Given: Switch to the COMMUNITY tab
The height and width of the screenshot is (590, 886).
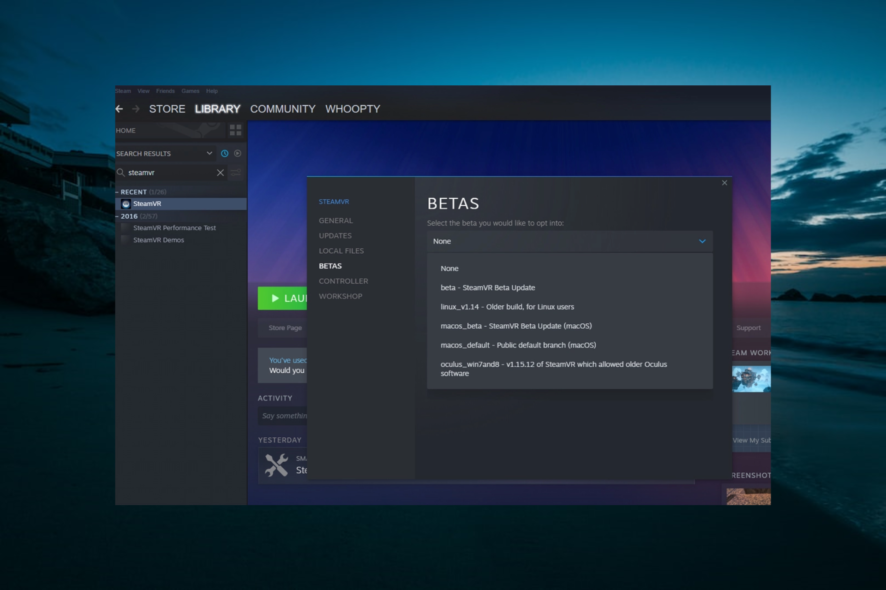Looking at the screenshot, I should pyautogui.click(x=283, y=108).
